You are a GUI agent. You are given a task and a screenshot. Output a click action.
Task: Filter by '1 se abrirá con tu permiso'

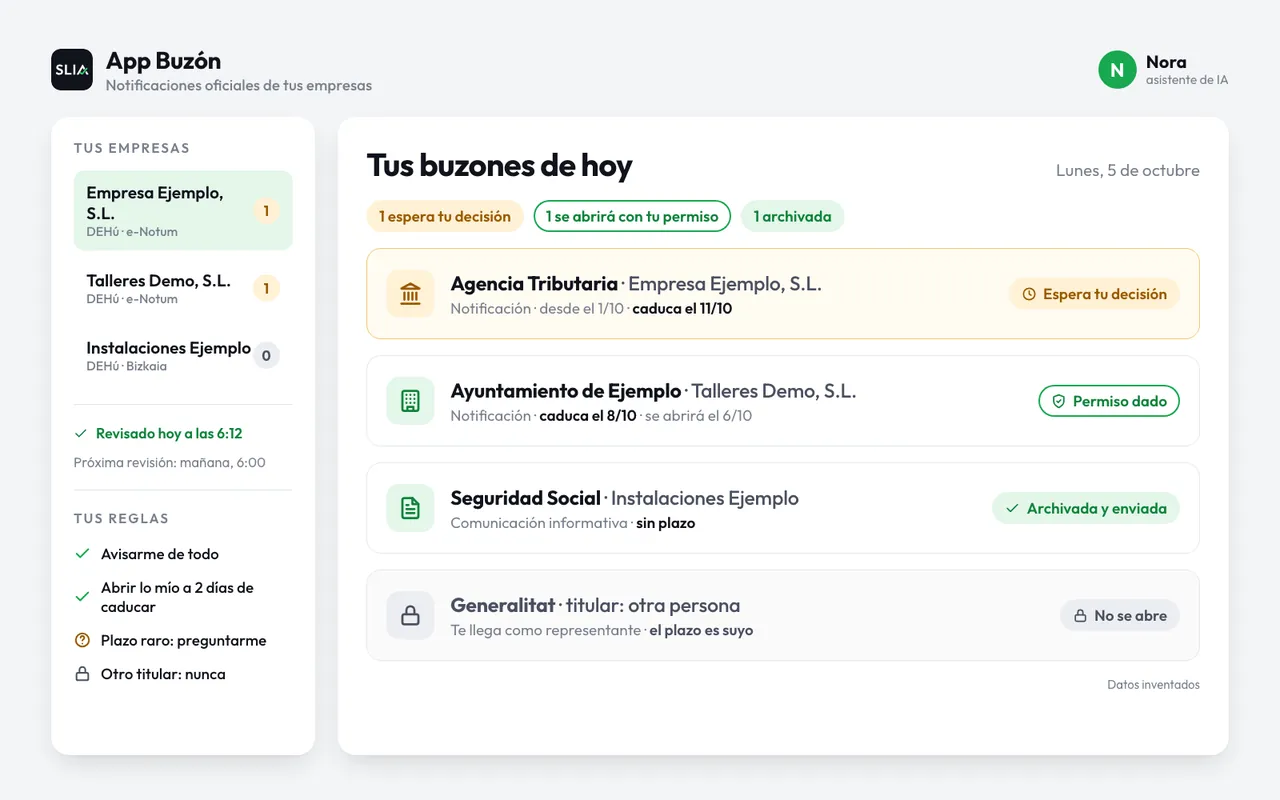[x=632, y=216]
